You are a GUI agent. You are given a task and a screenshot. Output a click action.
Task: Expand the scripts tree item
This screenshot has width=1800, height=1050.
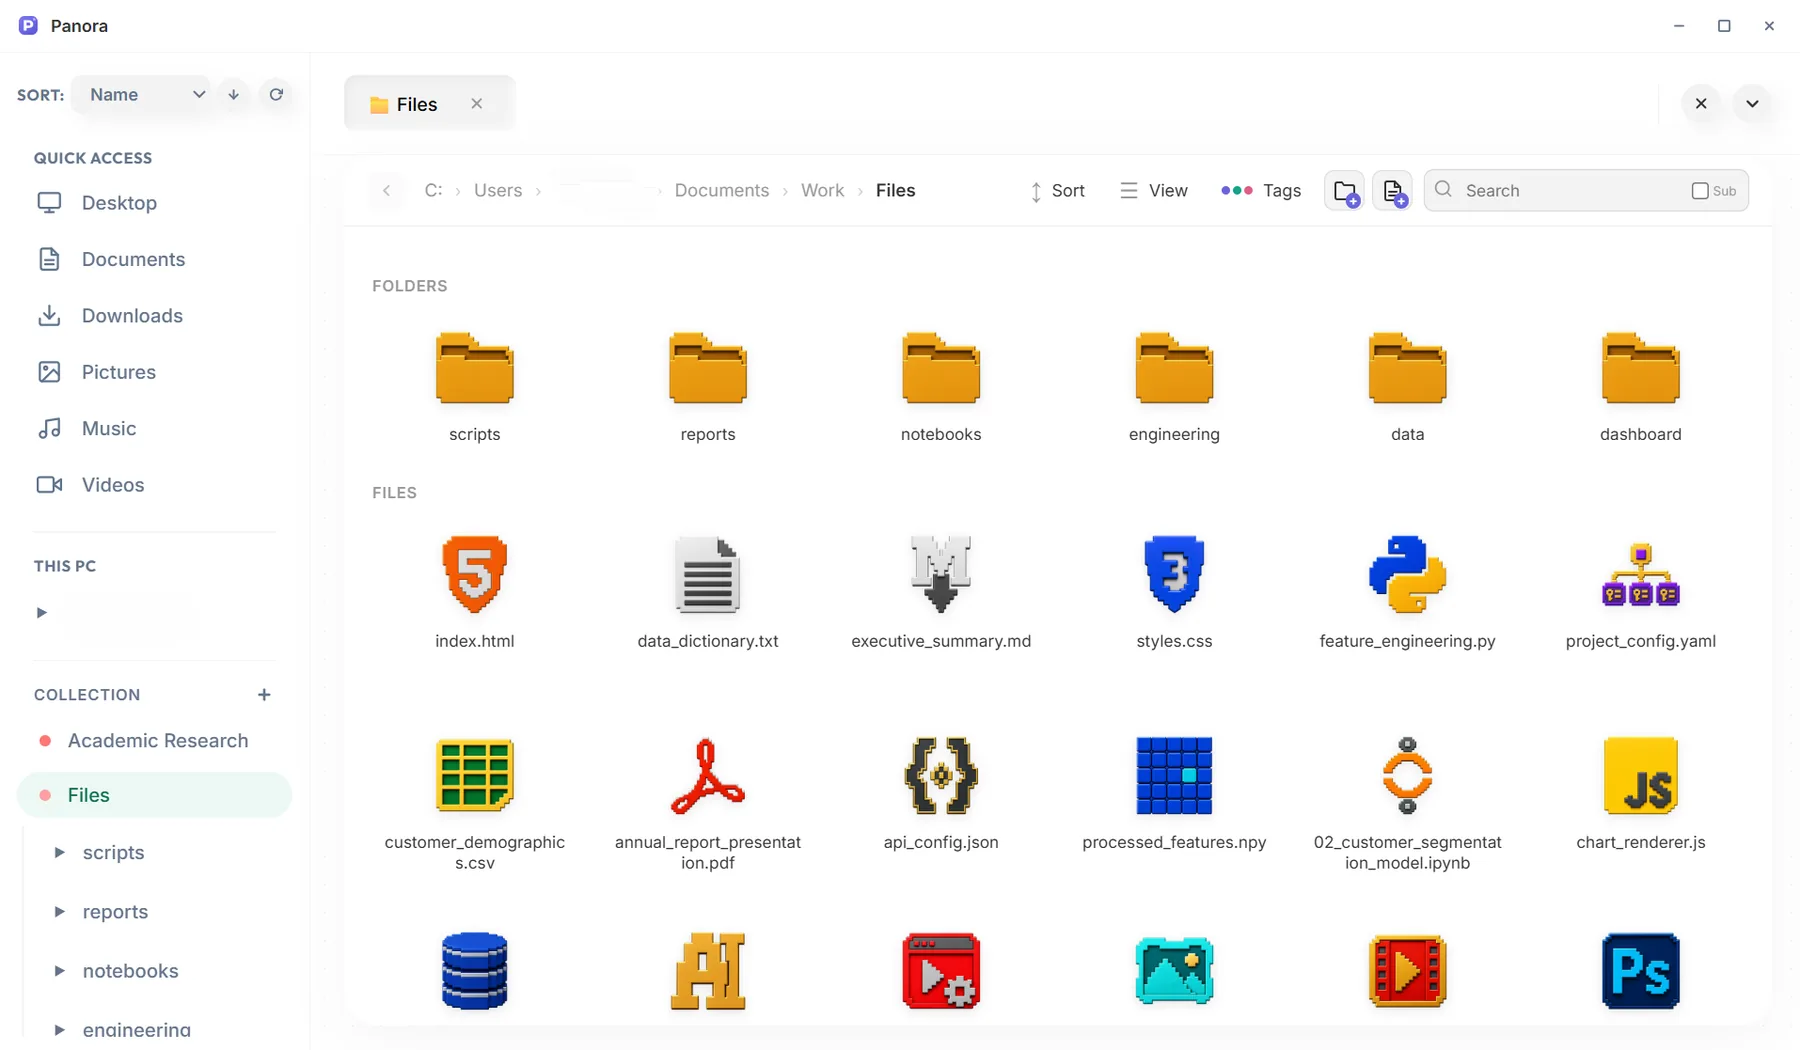(59, 852)
